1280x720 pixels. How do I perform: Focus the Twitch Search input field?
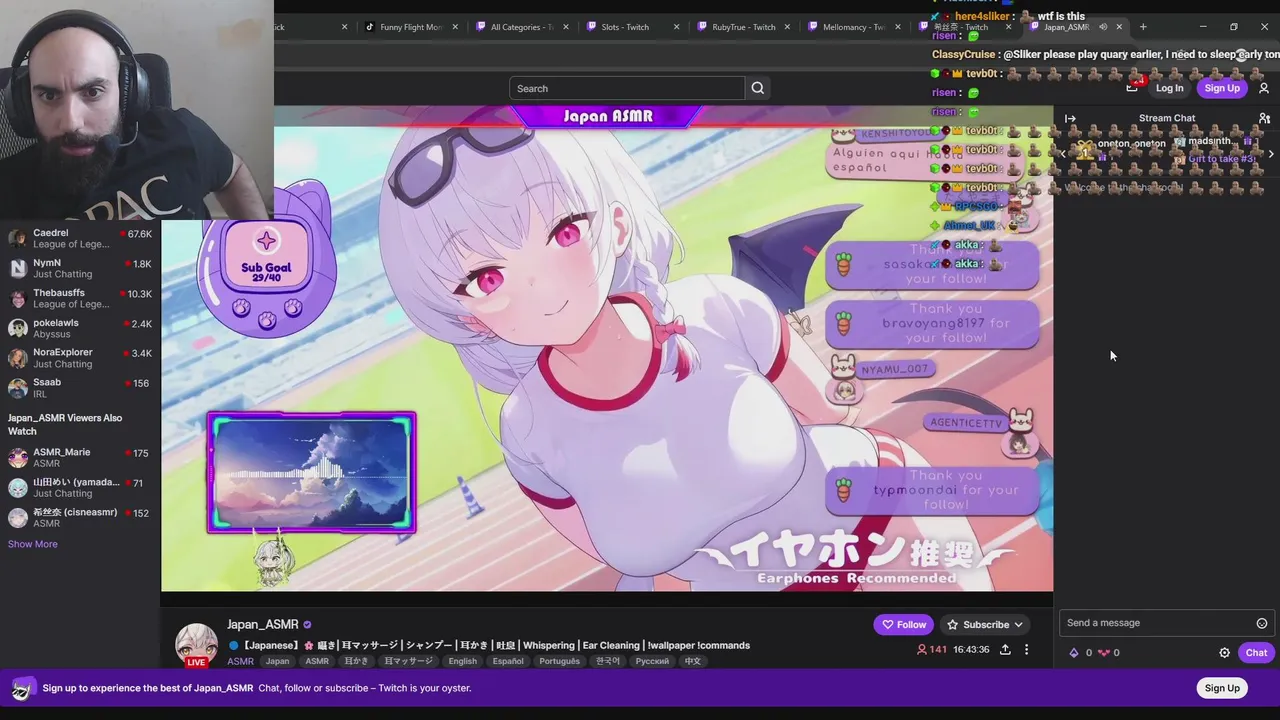[x=627, y=88]
